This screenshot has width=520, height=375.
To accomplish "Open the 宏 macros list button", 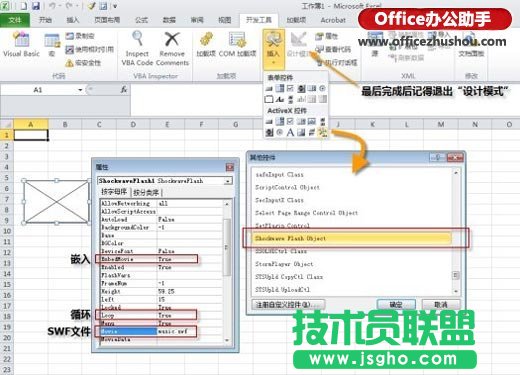I will pyautogui.click(x=52, y=45).
